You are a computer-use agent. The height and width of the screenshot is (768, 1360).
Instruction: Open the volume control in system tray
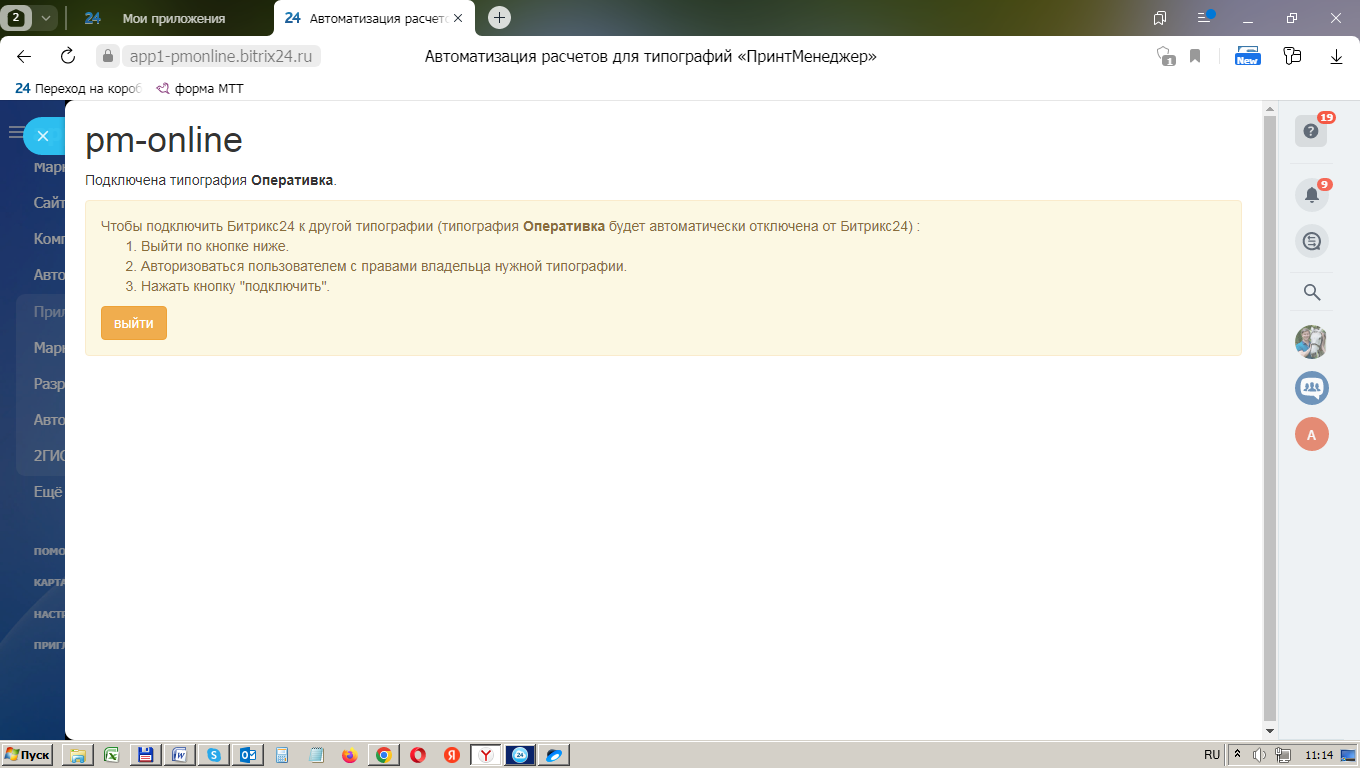1261,755
